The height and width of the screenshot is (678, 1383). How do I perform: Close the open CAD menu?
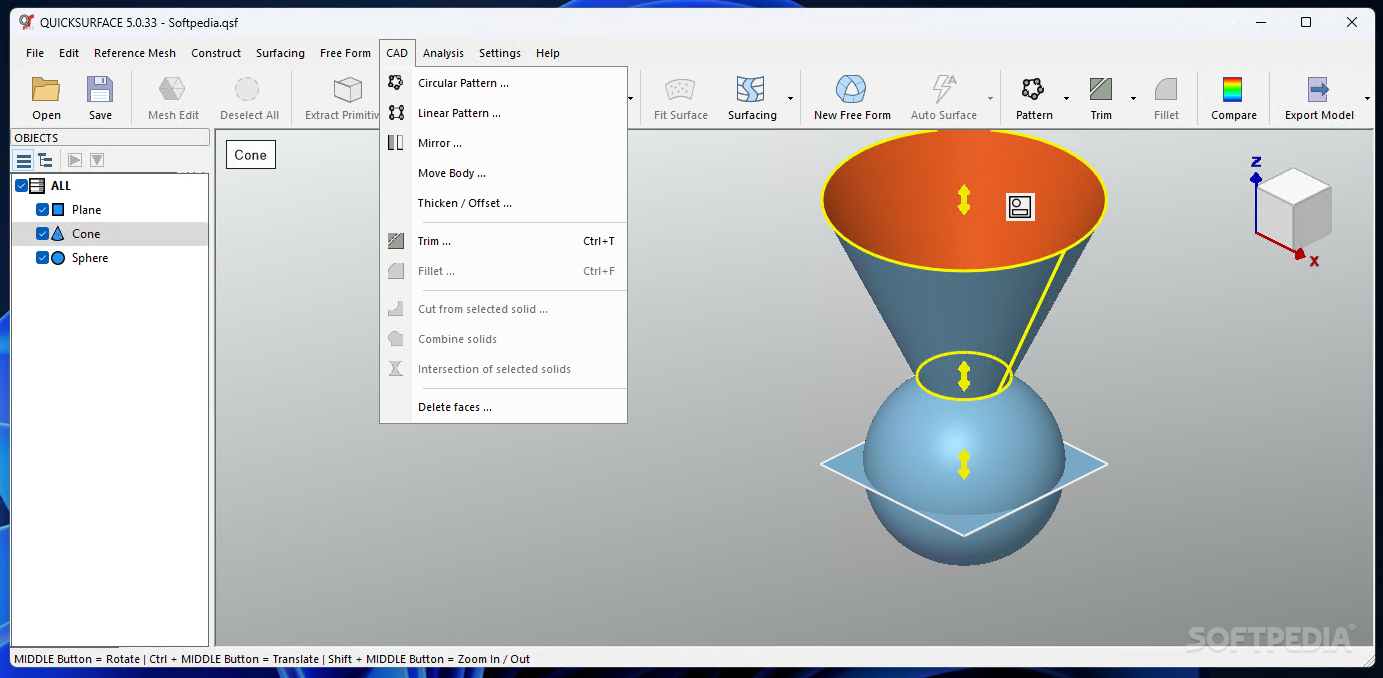(397, 53)
